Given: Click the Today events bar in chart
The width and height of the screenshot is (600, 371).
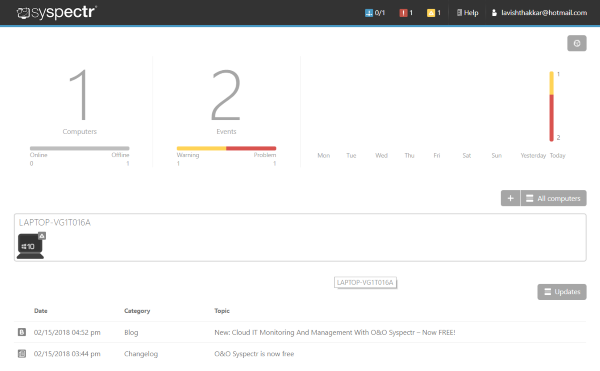Looking at the screenshot, I should coord(551,106).
